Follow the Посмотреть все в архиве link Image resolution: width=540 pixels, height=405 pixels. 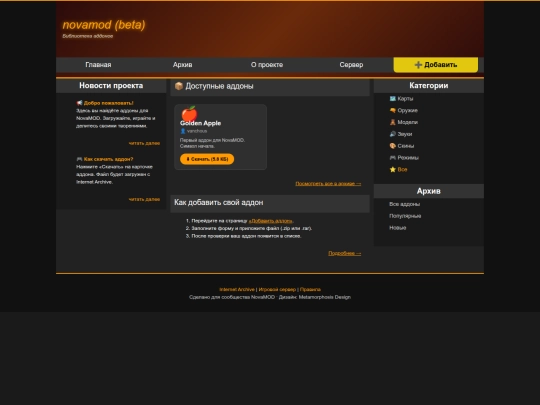[x=328, y=184]
